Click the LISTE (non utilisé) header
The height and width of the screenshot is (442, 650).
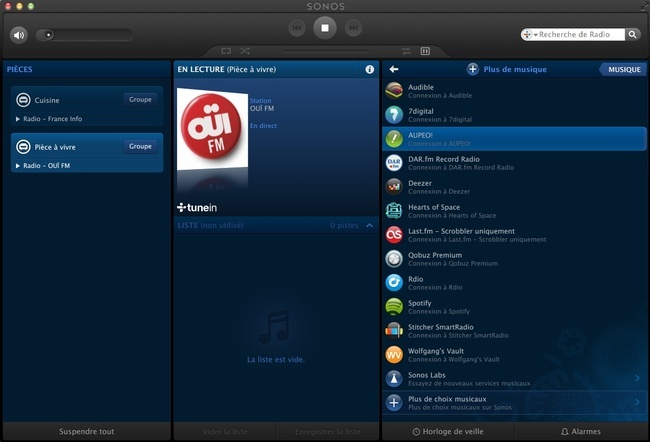[210, 225]
